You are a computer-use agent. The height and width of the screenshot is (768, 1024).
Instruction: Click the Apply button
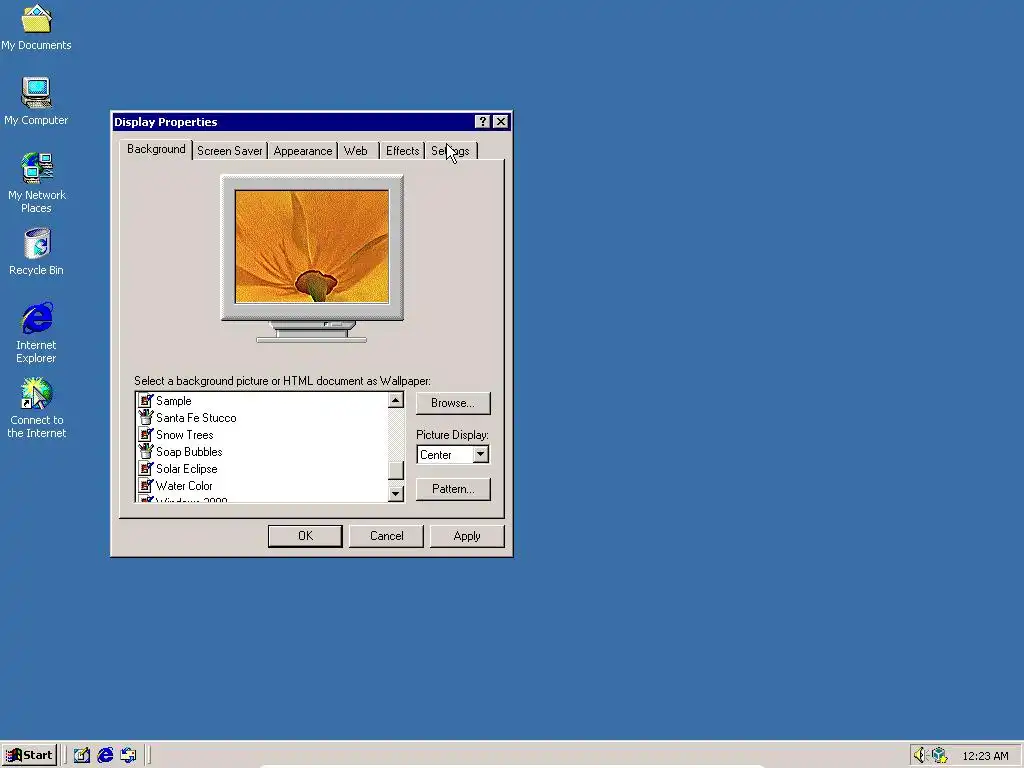click(467, 536)
